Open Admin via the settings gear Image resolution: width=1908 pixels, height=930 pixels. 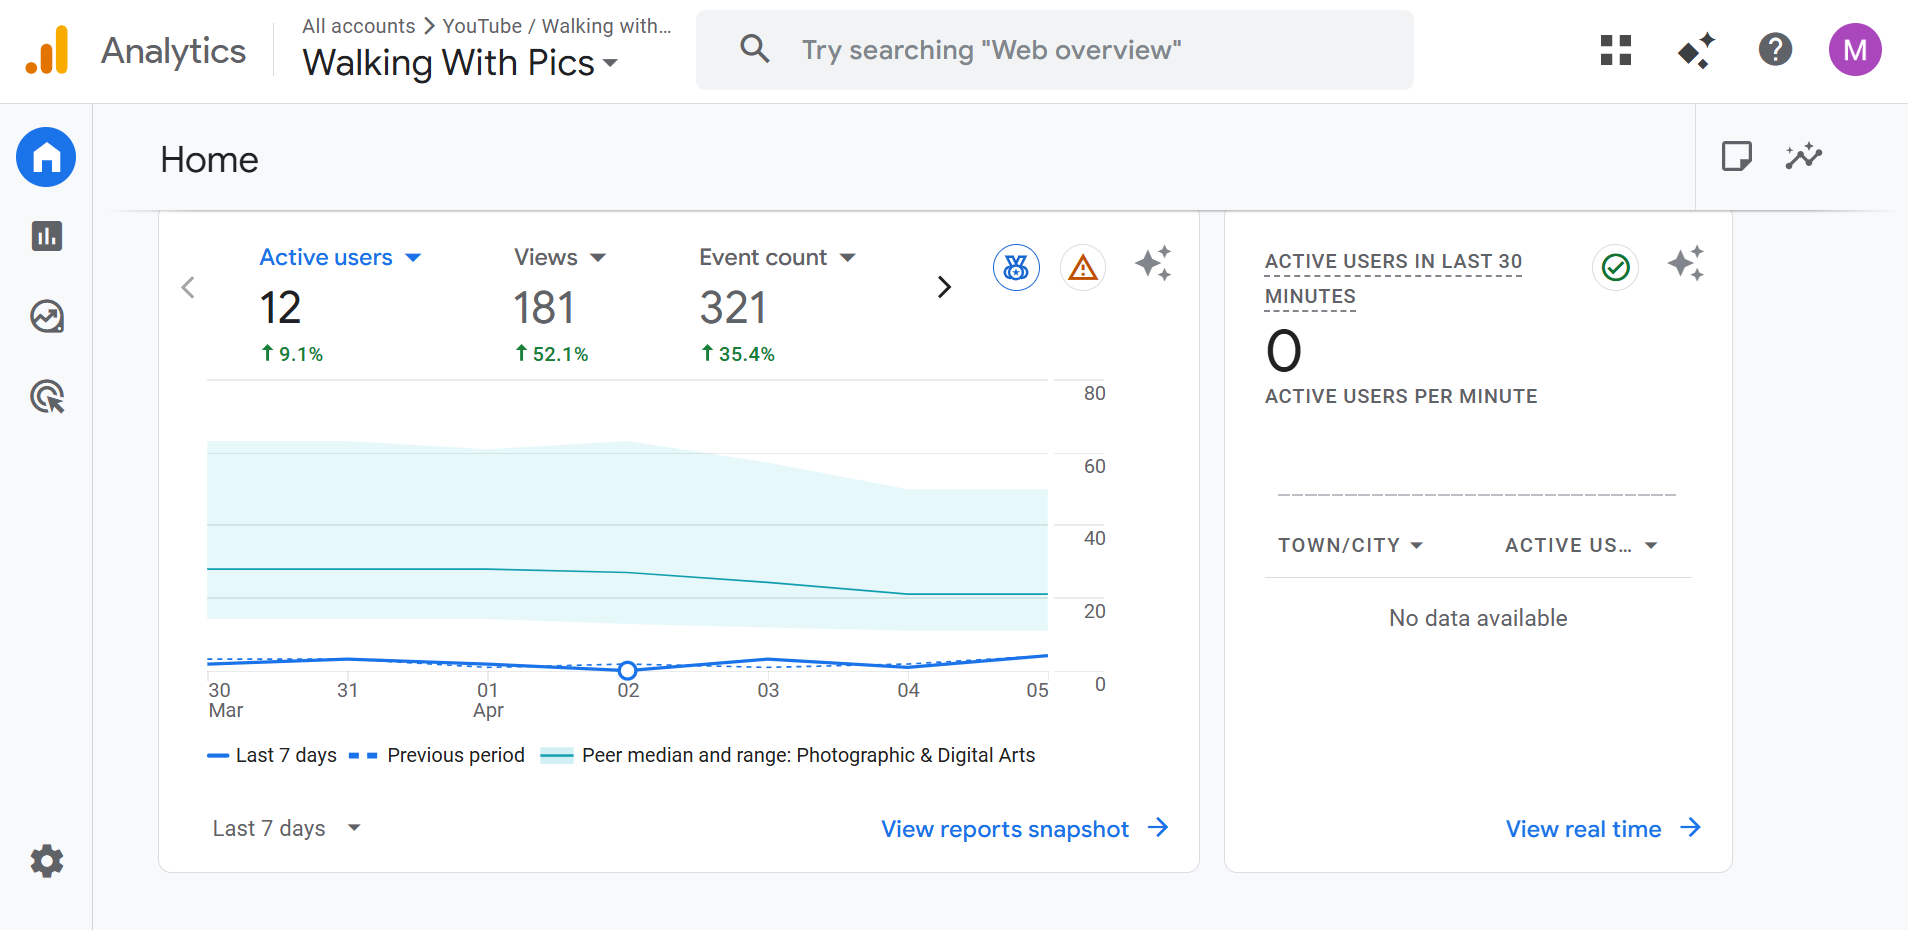[46, 861]
